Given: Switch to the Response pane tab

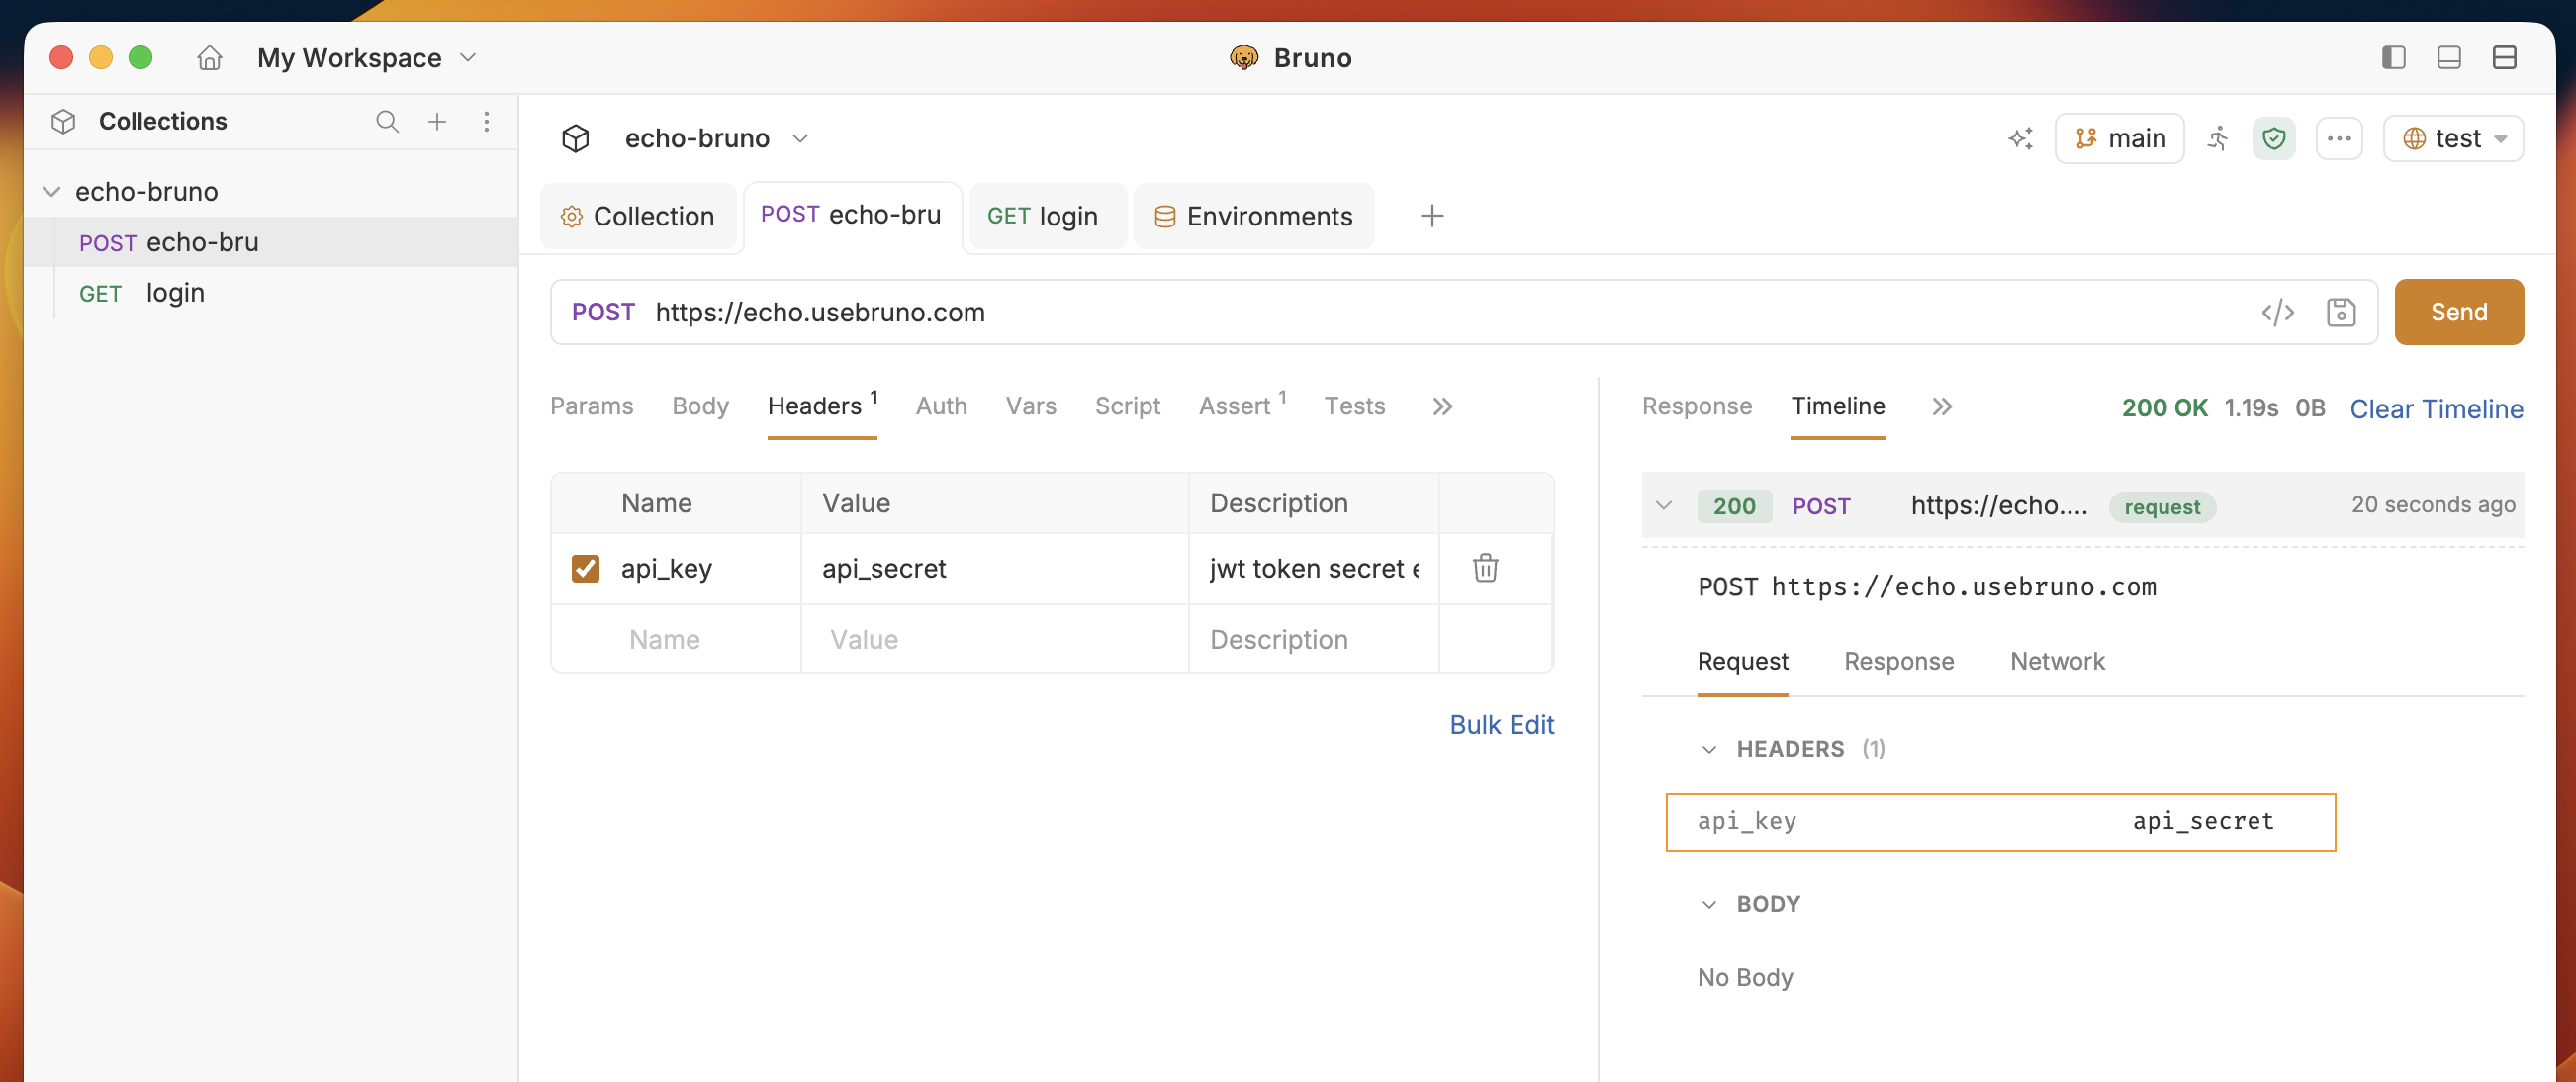Looking at the screenshot, I should 1697,406.
